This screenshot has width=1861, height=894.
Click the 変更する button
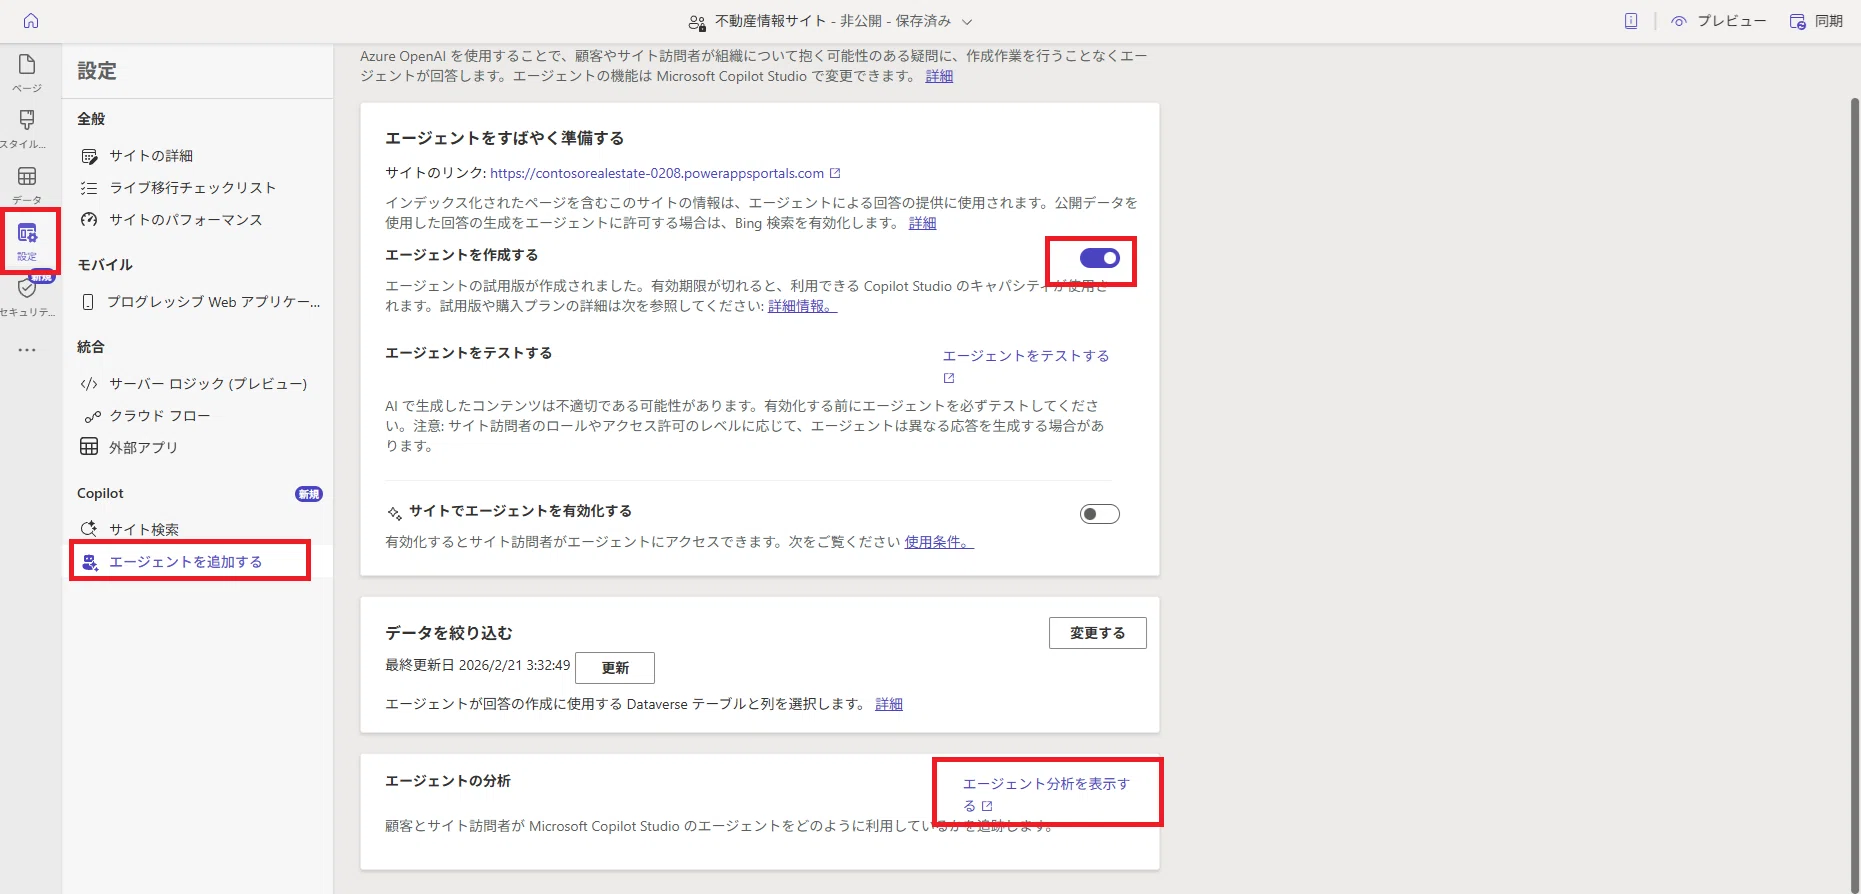[x=1097, y=633]
